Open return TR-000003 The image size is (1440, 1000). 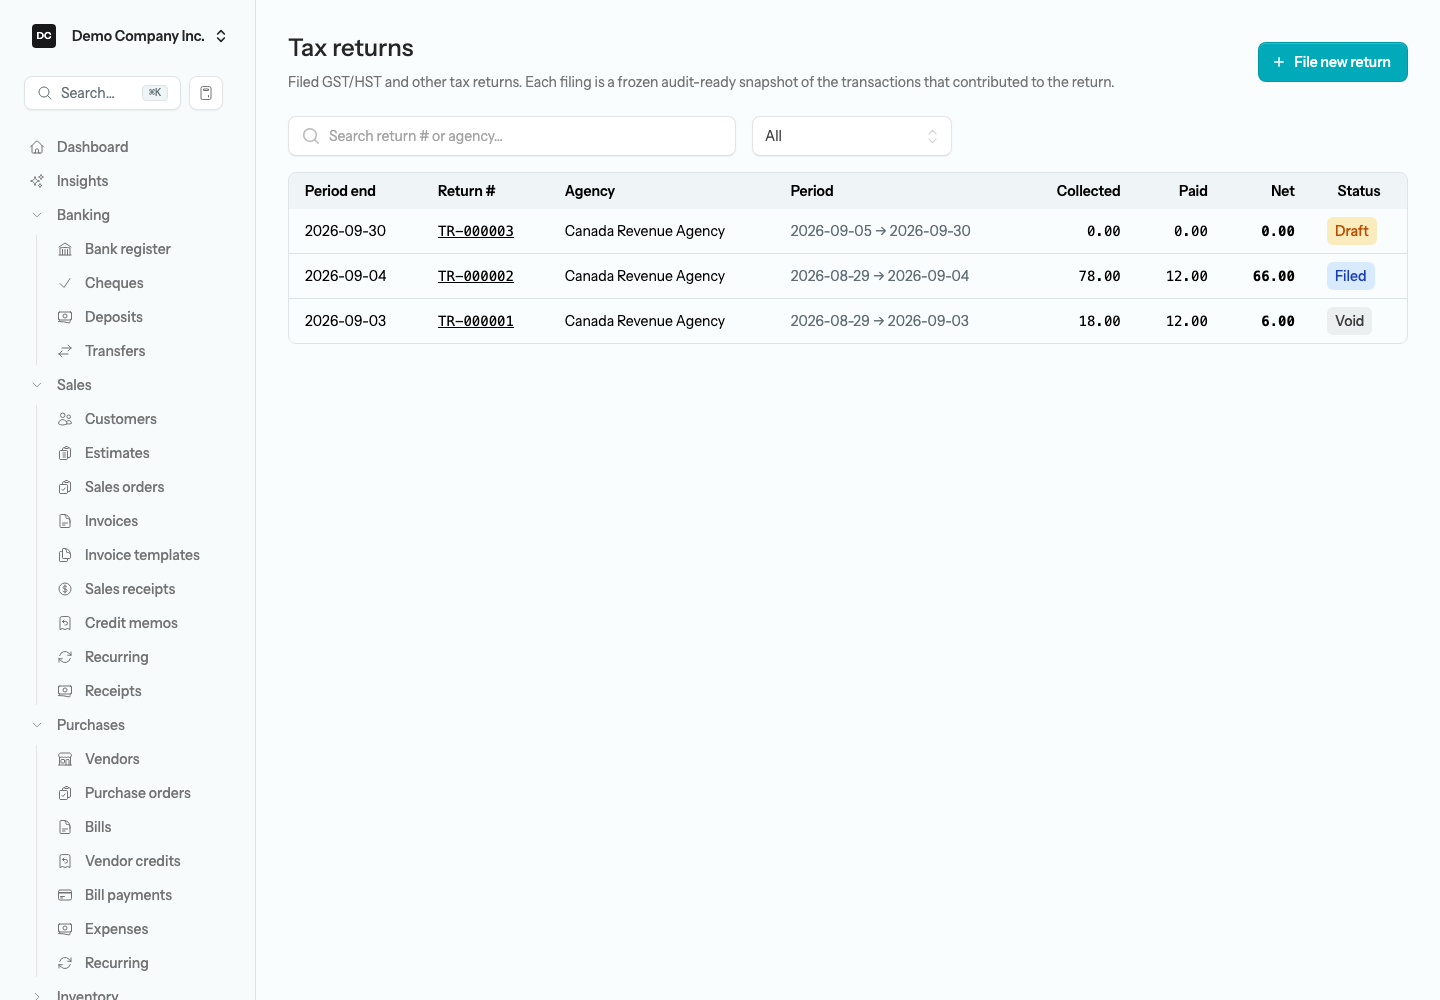(476, 231)
